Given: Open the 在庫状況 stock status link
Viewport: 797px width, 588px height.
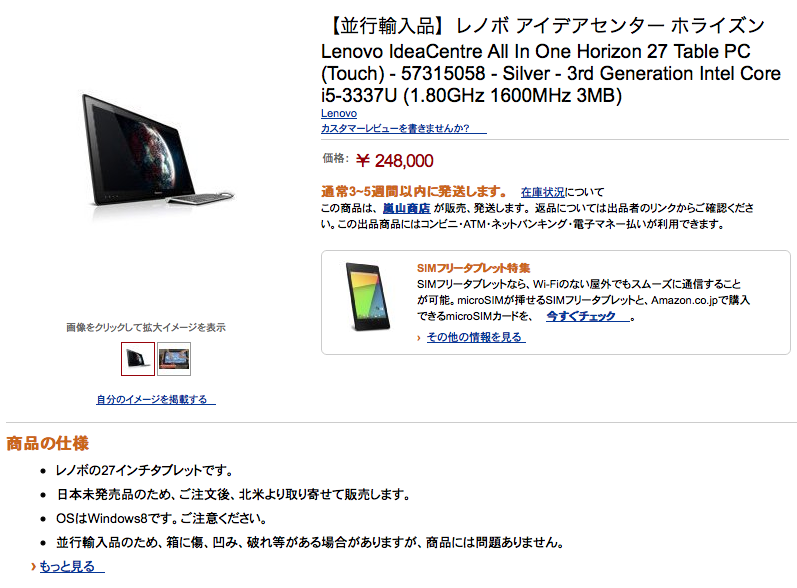Looking at the screenshot, I should coord(542,192).
